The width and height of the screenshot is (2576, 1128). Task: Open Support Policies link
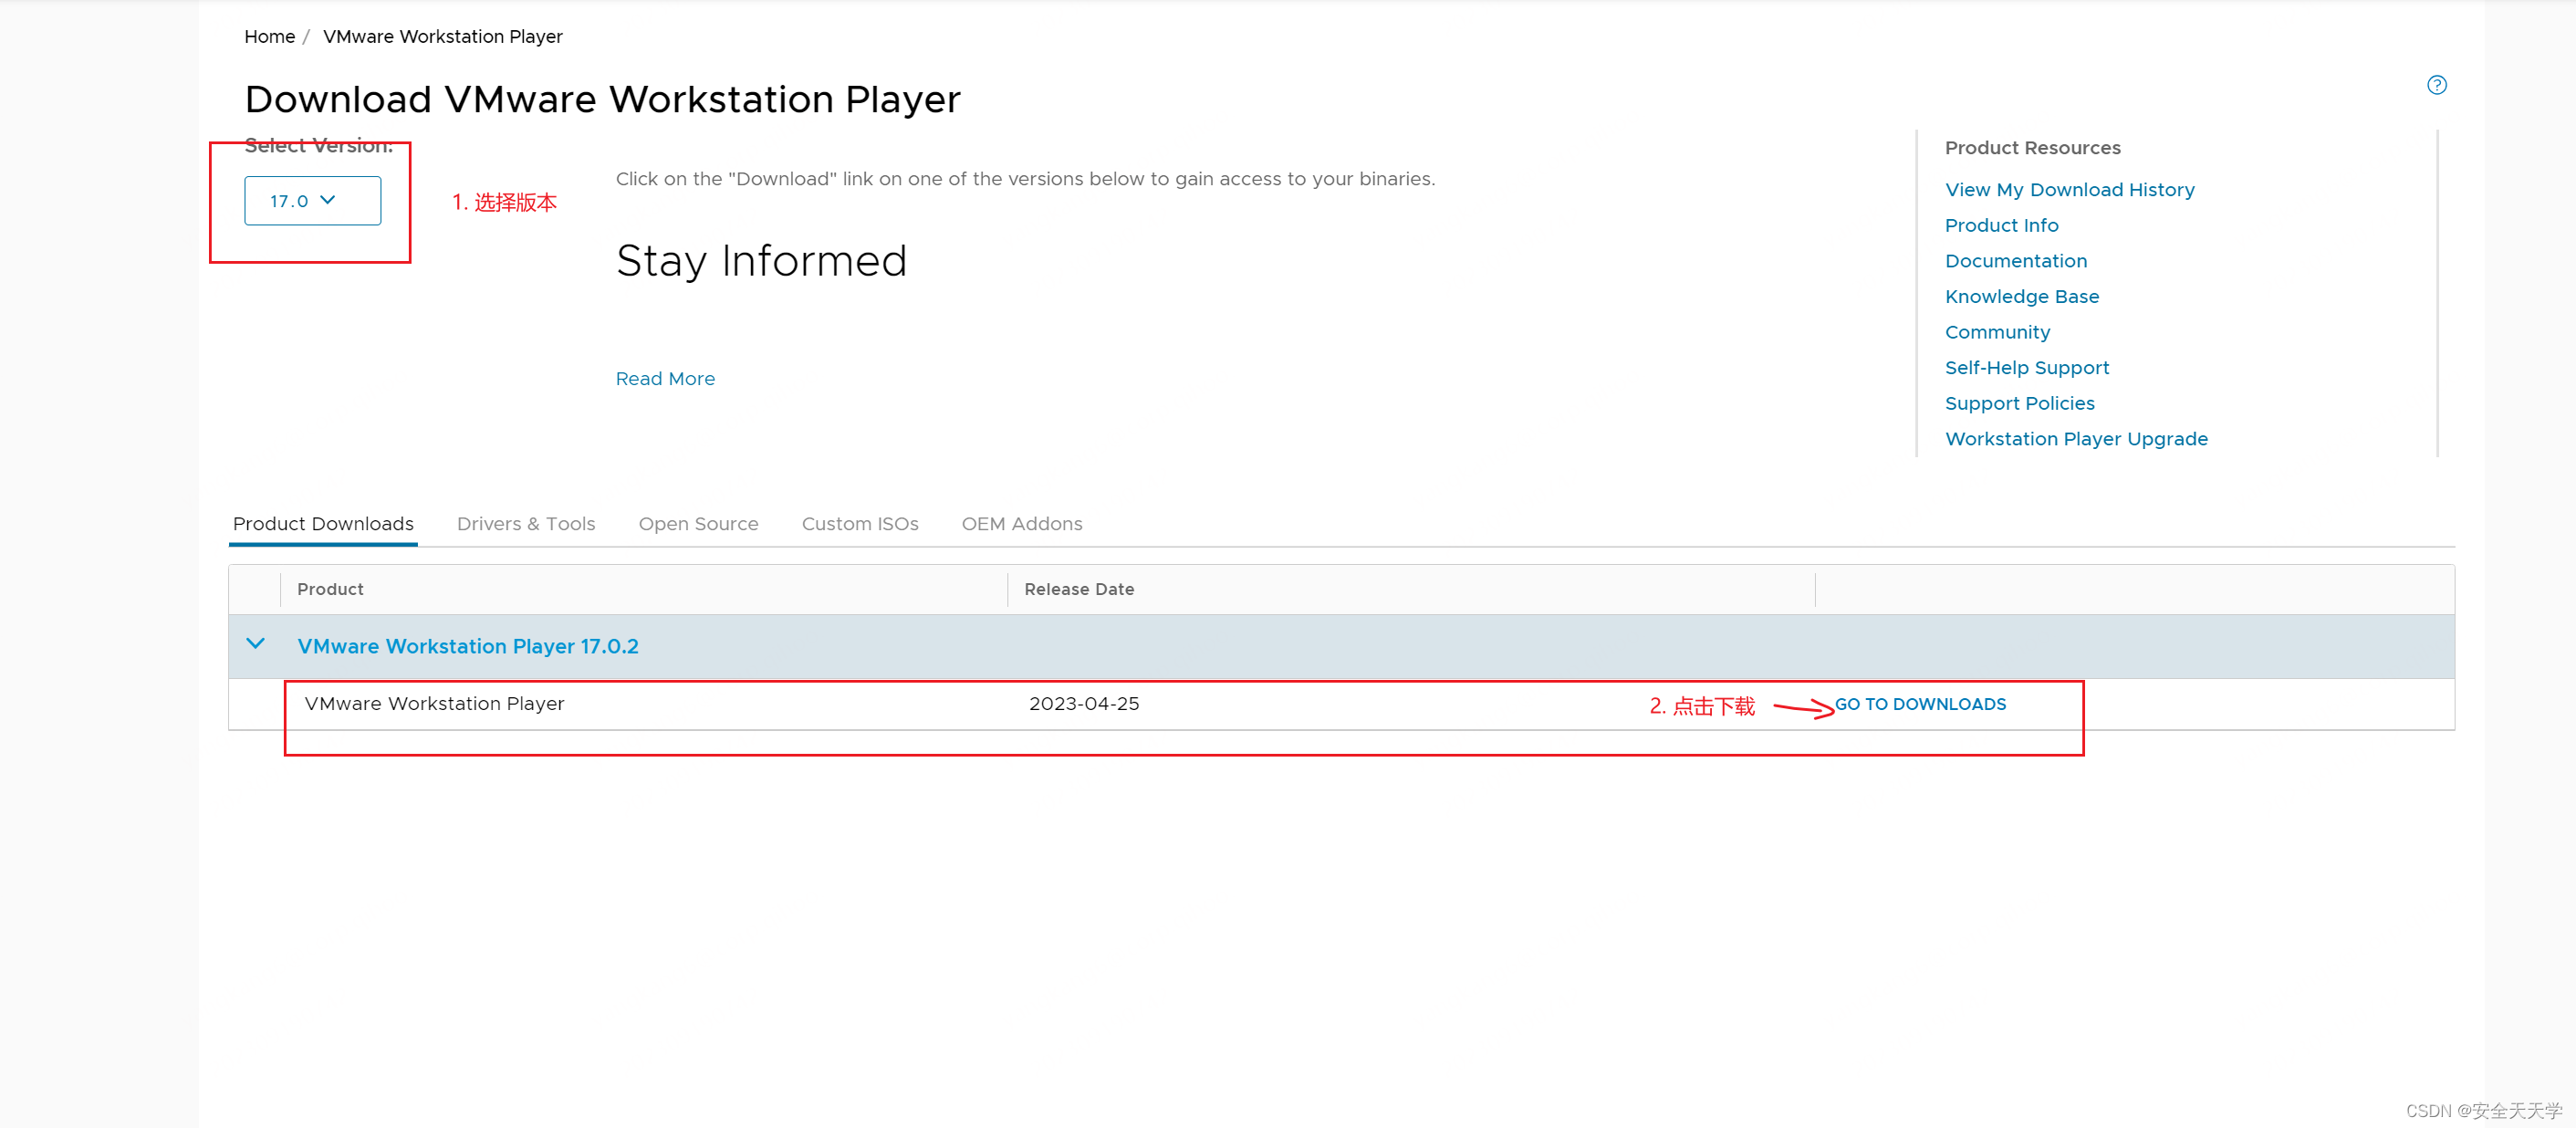(x=2019, y=404)
